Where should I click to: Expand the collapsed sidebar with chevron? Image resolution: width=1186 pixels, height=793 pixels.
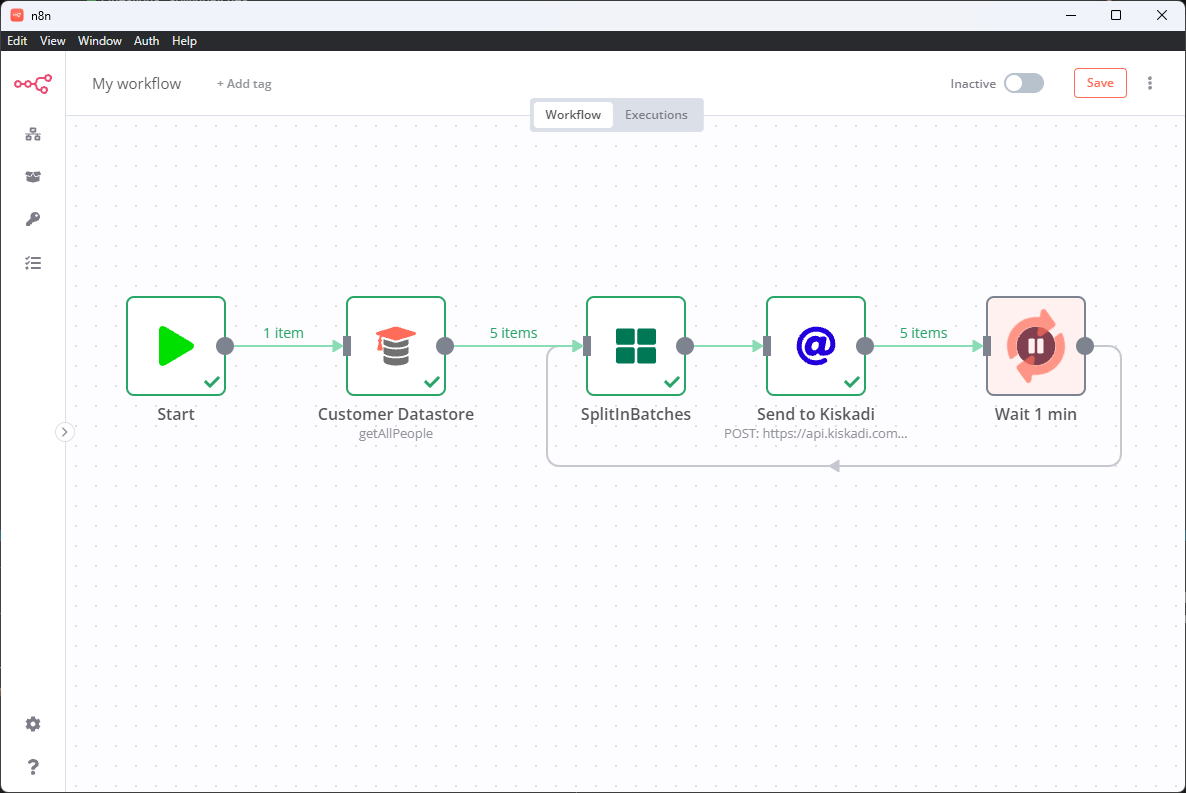[x=64, y=432]
